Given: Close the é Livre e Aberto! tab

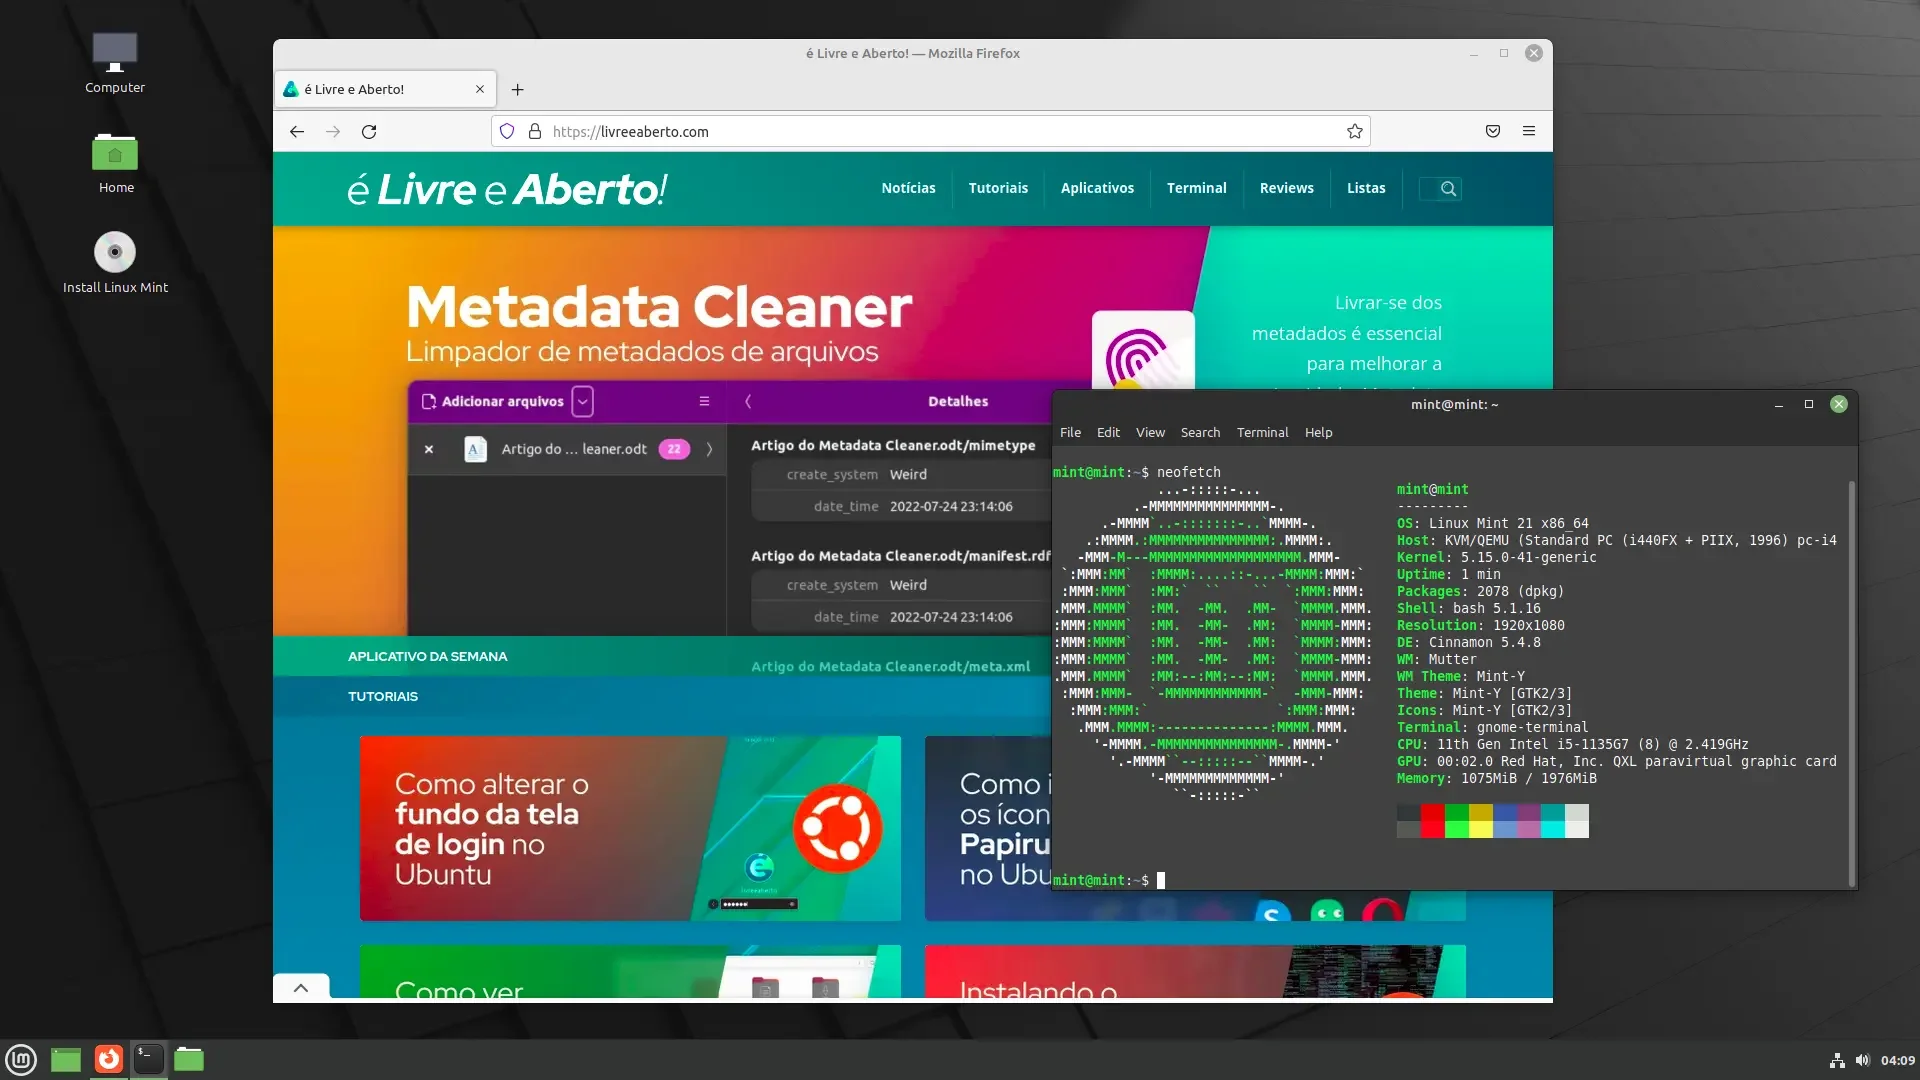Looking at the screenshot, I should tap(480, 89).
